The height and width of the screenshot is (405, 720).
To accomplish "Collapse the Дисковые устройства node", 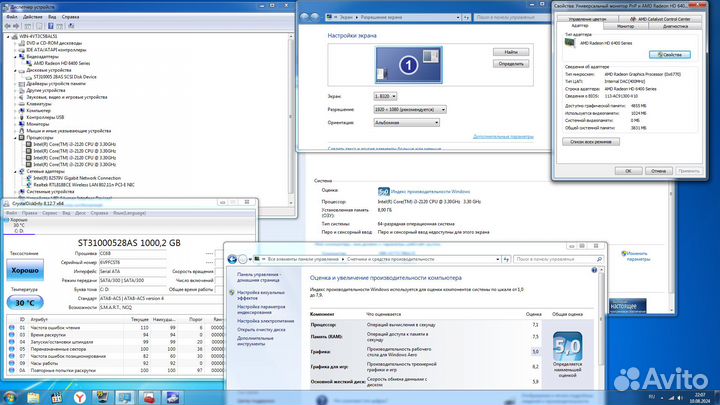I will coord(15,70).
